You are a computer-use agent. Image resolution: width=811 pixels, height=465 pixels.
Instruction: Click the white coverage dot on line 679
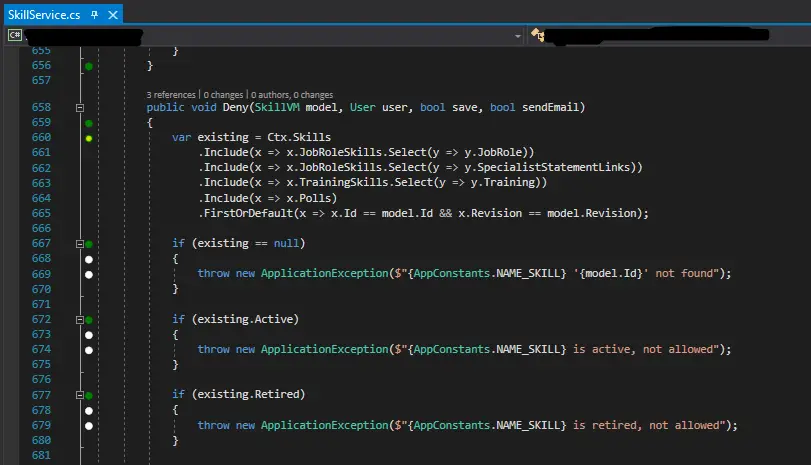(89, 426)
